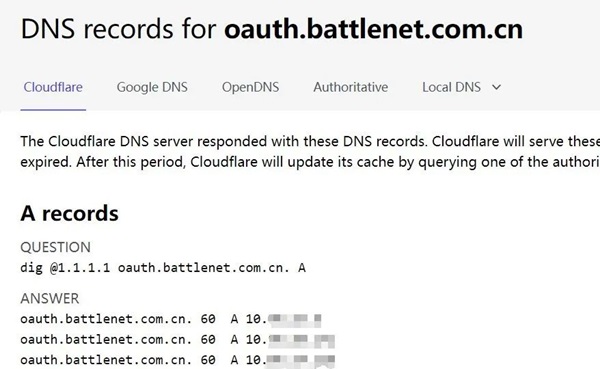The image size is (600, 369).
Task: Select the first oauth.battlenet.com.cn answer record
Action: [171, 319]
